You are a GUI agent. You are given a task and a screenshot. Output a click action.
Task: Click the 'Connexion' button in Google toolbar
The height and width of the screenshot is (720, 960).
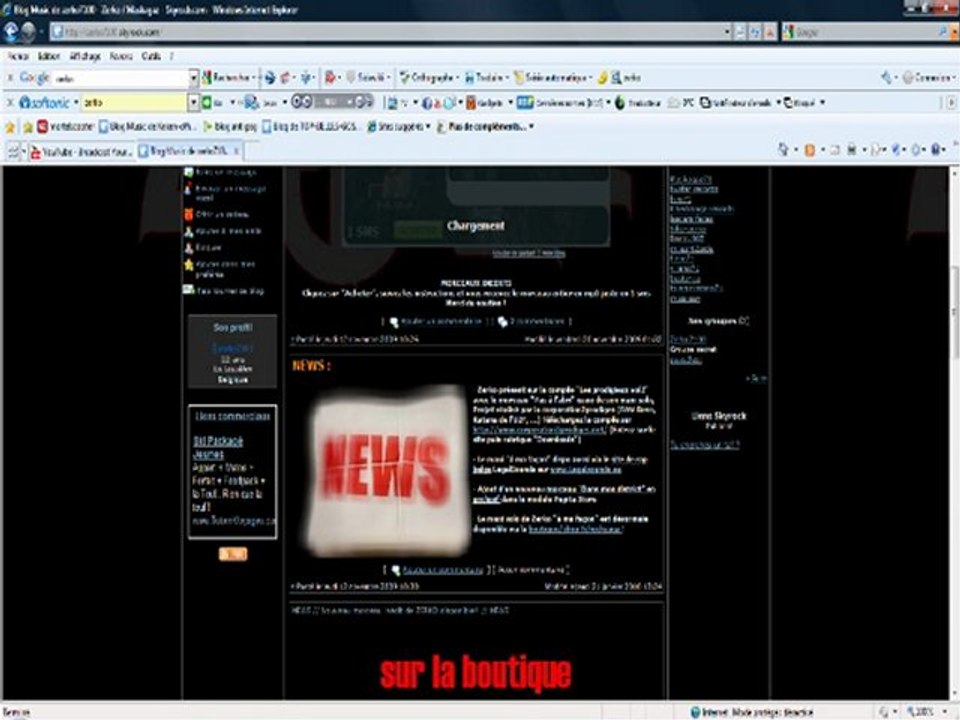click(x=927, y=78)
